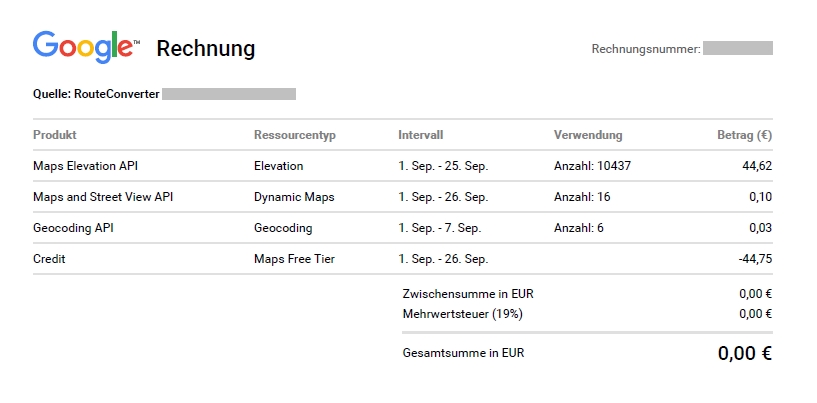The image size is (817, 403).
Task: Click the Verwendung column header
Action: tap(588, 135)
